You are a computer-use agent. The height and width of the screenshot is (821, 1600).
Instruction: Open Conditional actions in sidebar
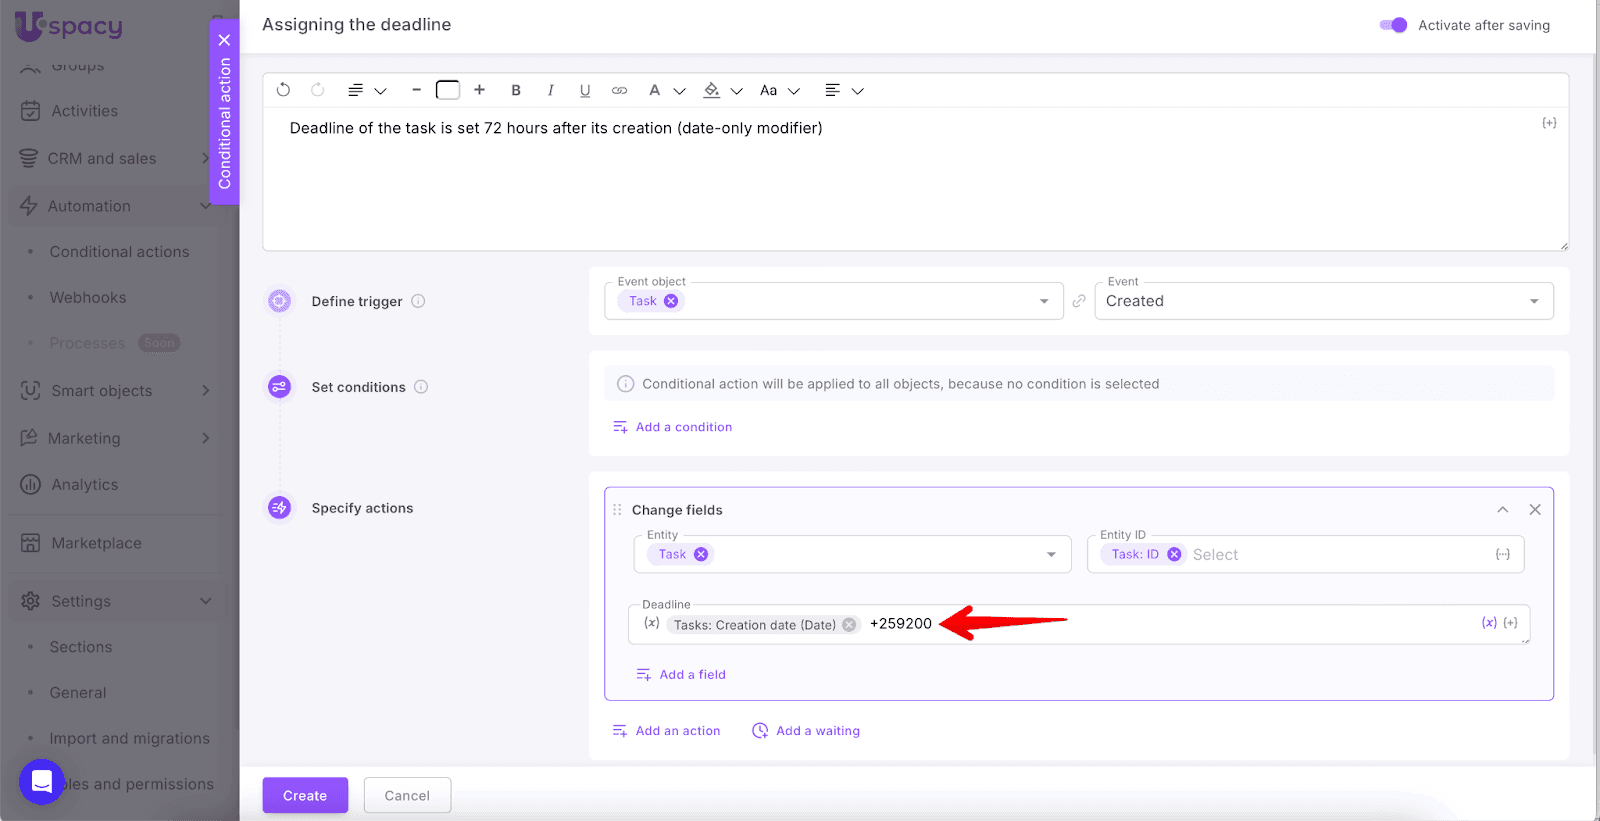119,252
